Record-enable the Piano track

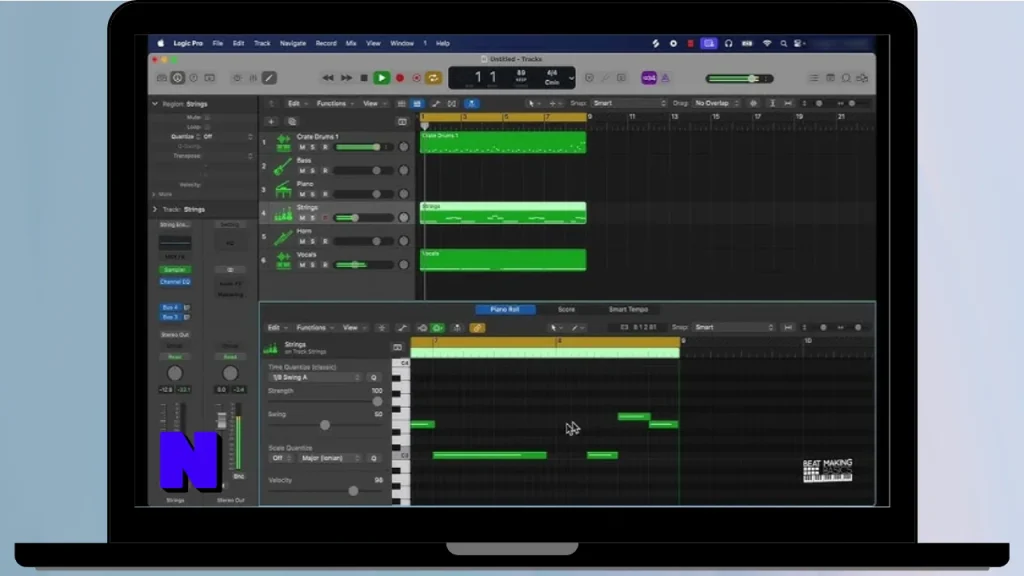[x=325, y=195]
